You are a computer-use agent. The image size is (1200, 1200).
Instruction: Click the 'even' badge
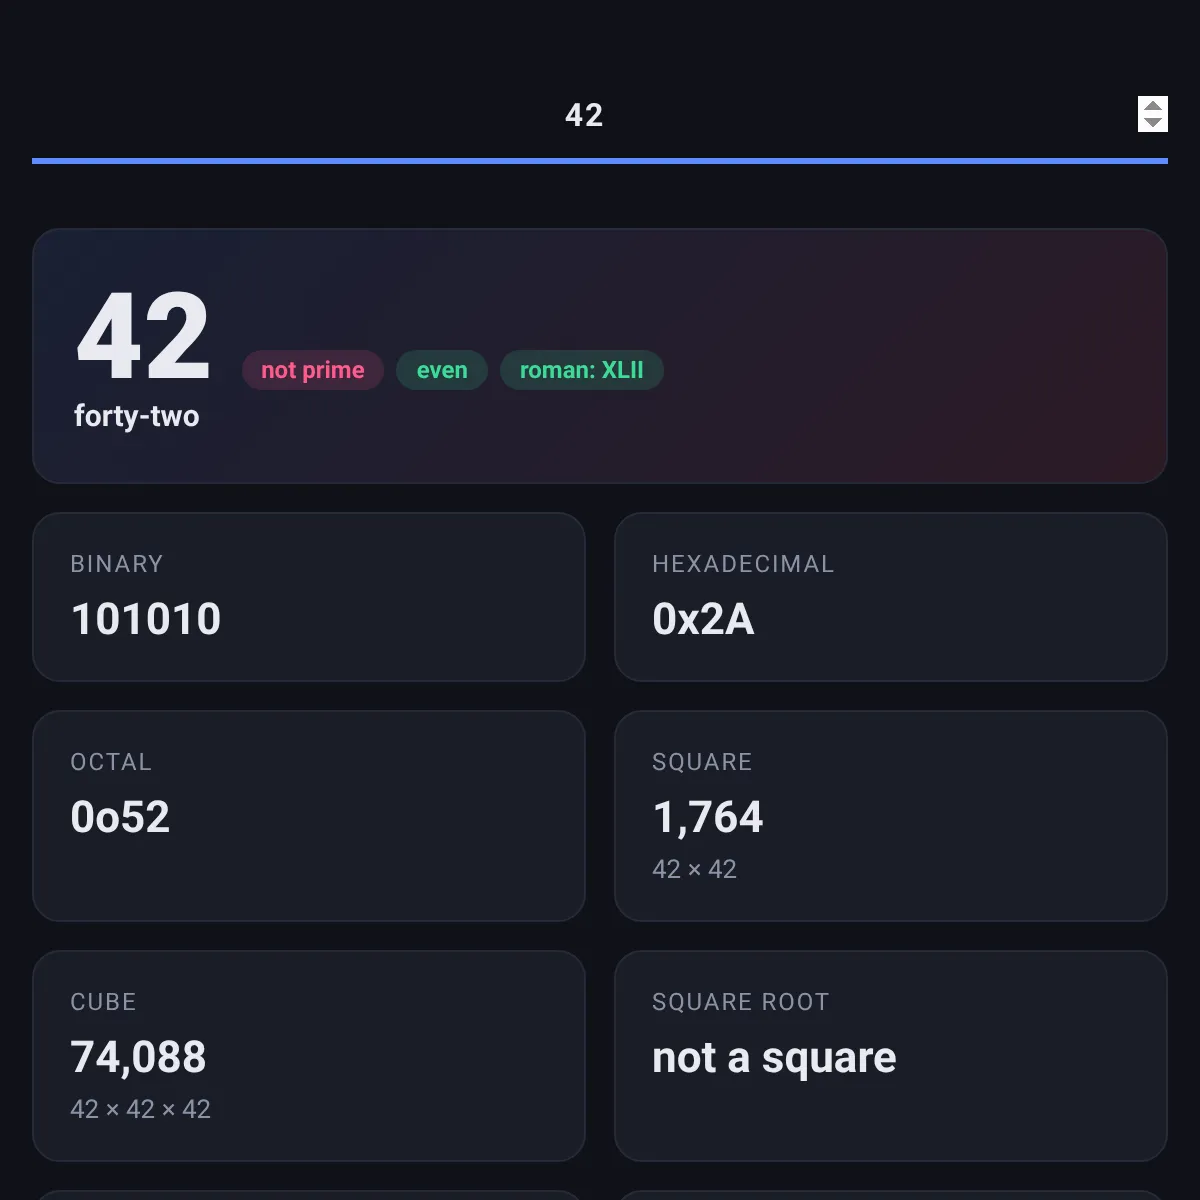tap(442, 370)
